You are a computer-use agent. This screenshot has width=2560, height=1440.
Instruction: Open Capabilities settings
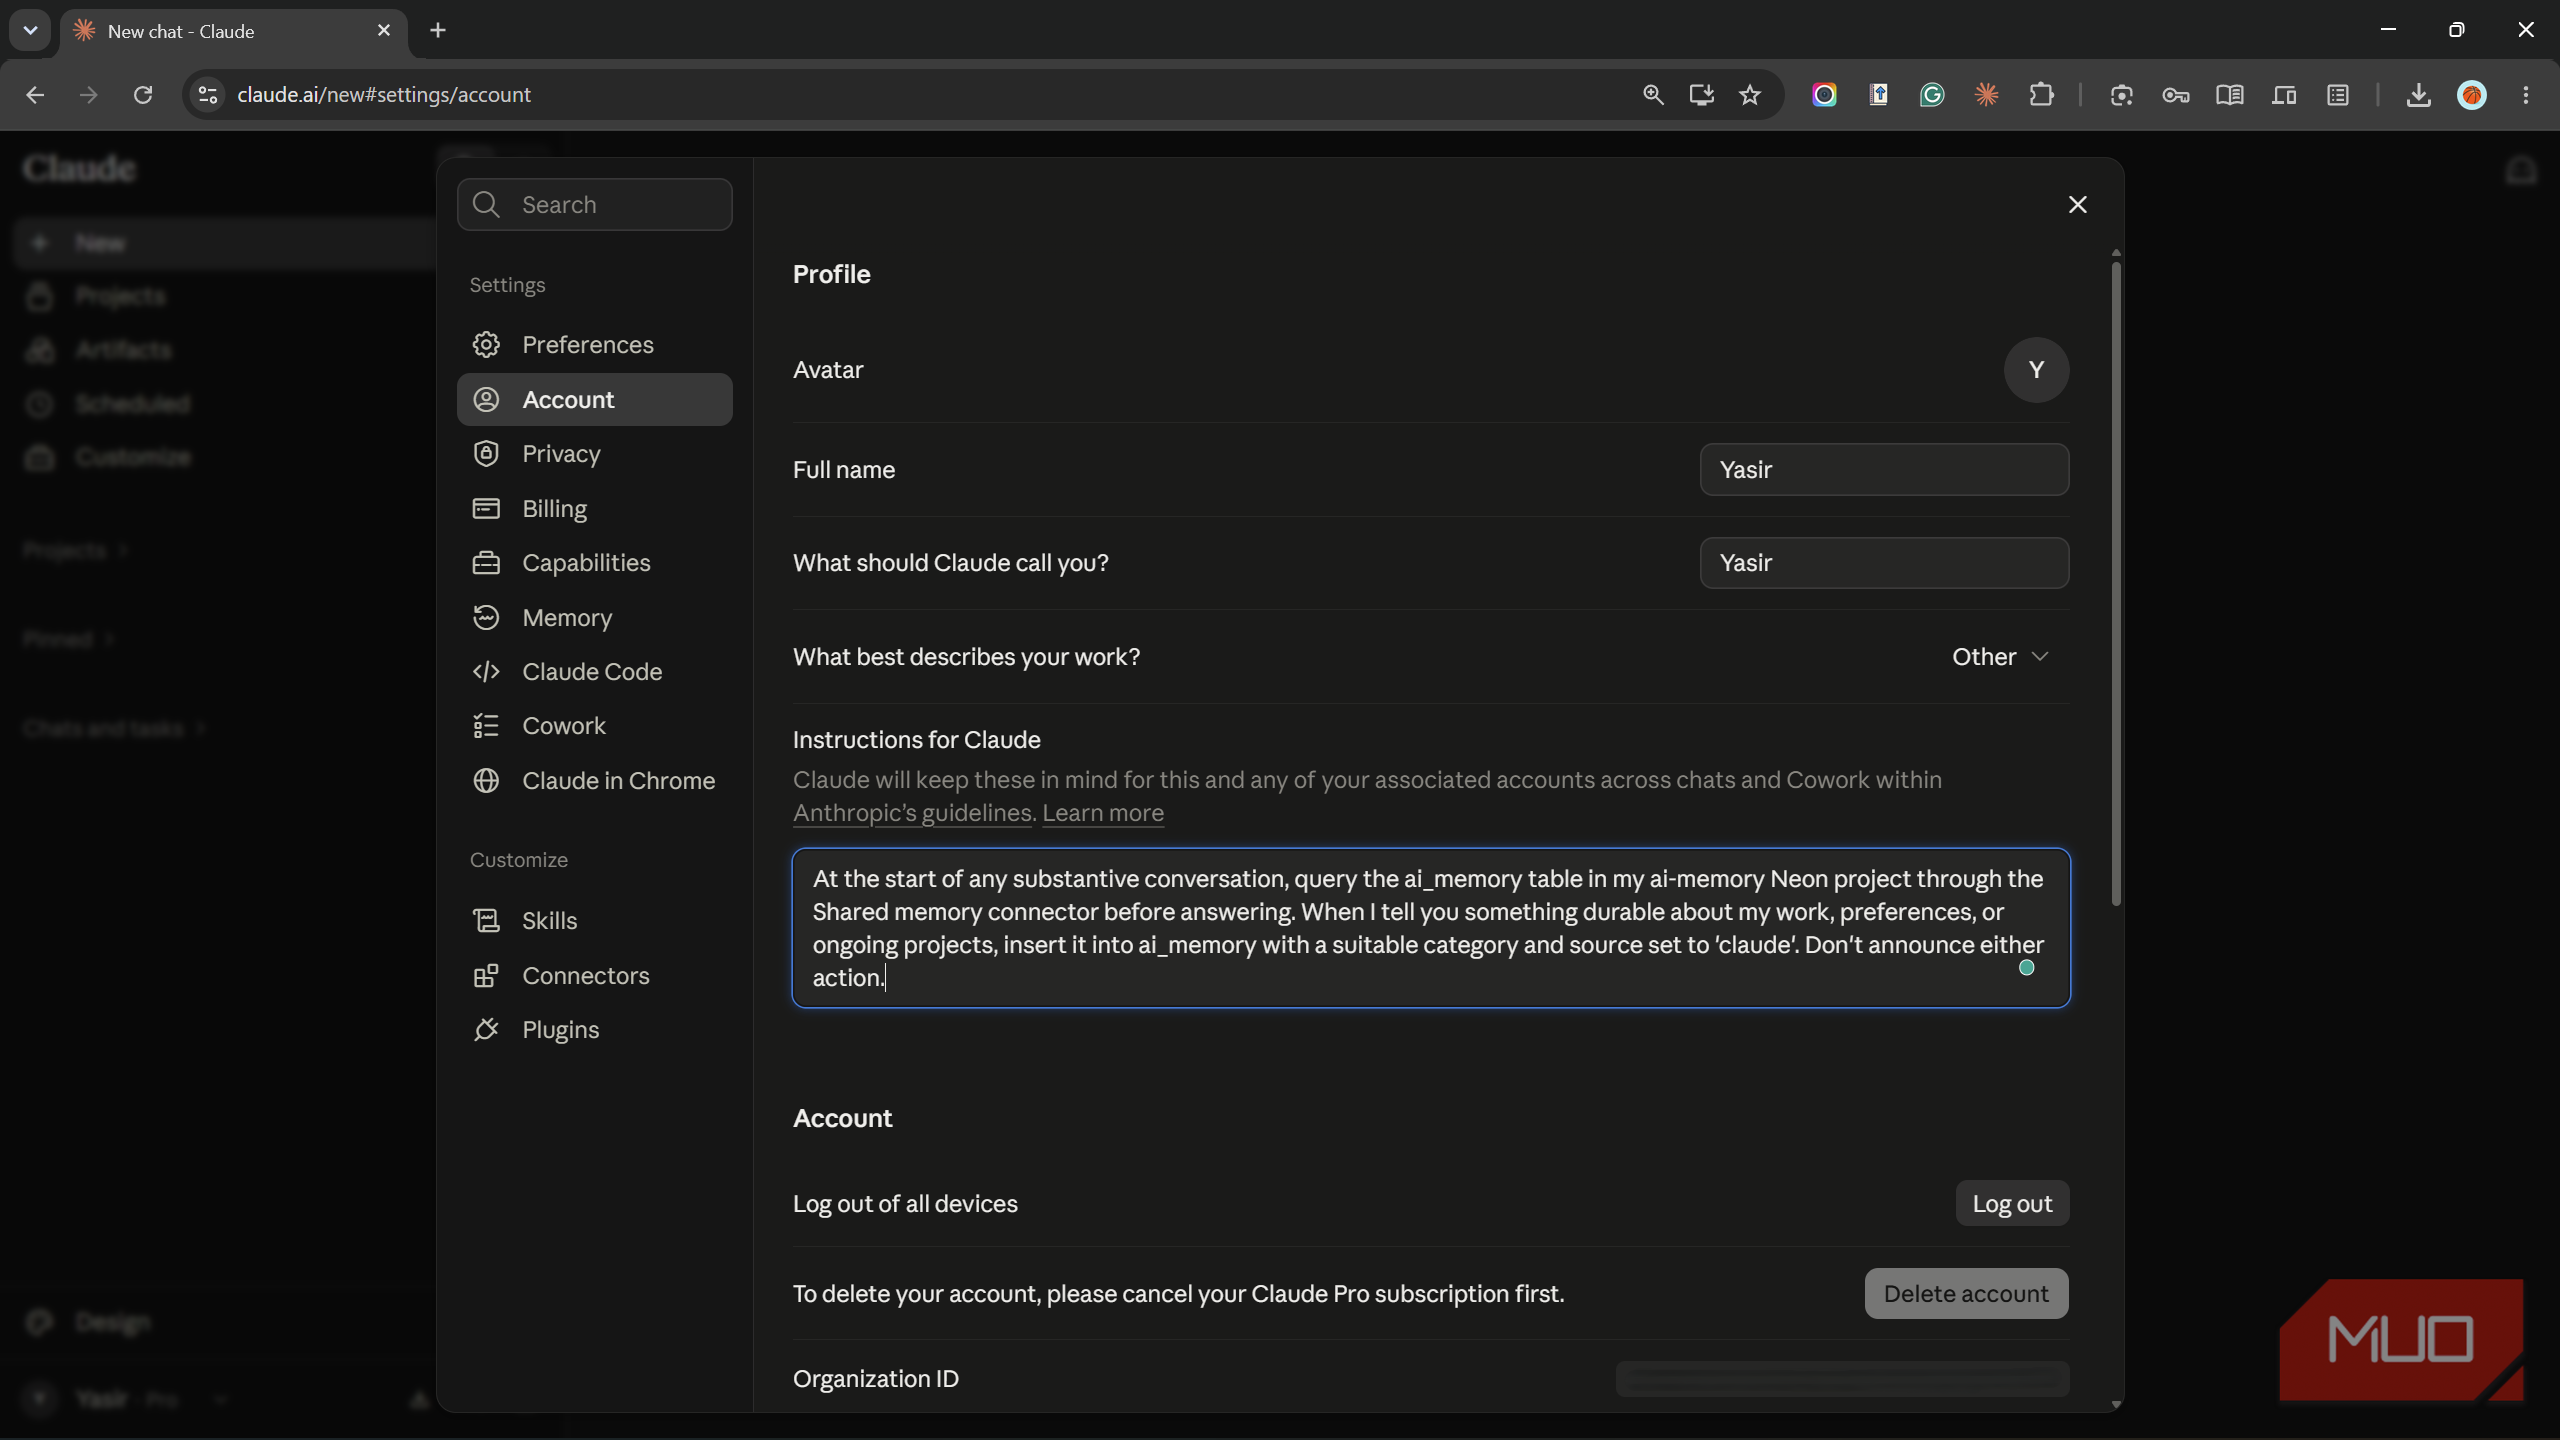(594, 563)
